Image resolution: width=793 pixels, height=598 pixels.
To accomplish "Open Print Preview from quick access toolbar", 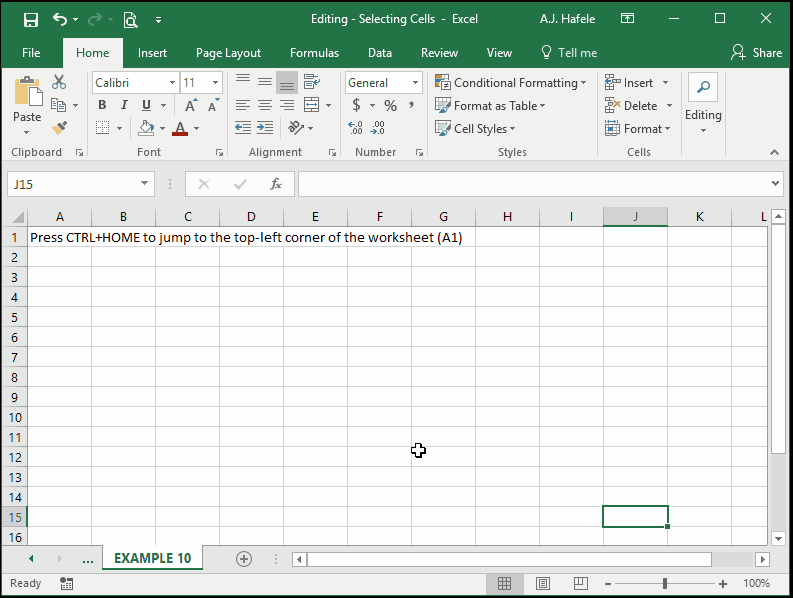I will pos(130,20).
